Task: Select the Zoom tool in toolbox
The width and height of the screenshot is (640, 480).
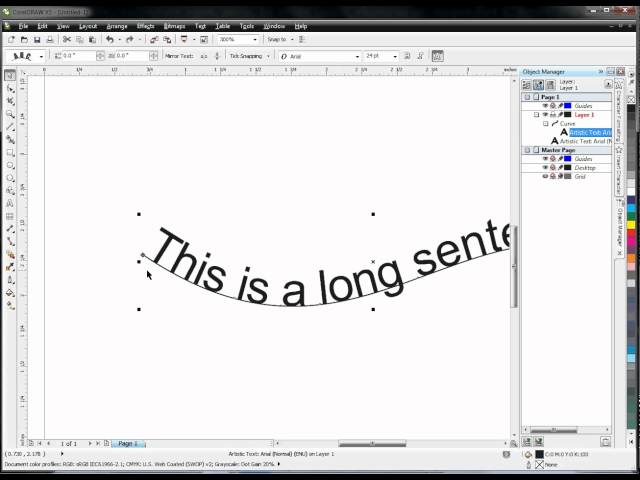Action: coord(10,114)
